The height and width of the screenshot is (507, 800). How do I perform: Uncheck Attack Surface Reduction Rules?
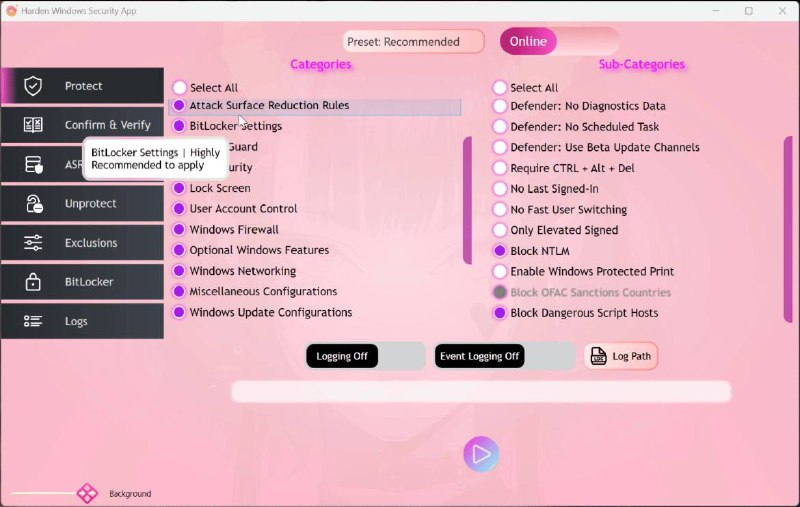179,106
